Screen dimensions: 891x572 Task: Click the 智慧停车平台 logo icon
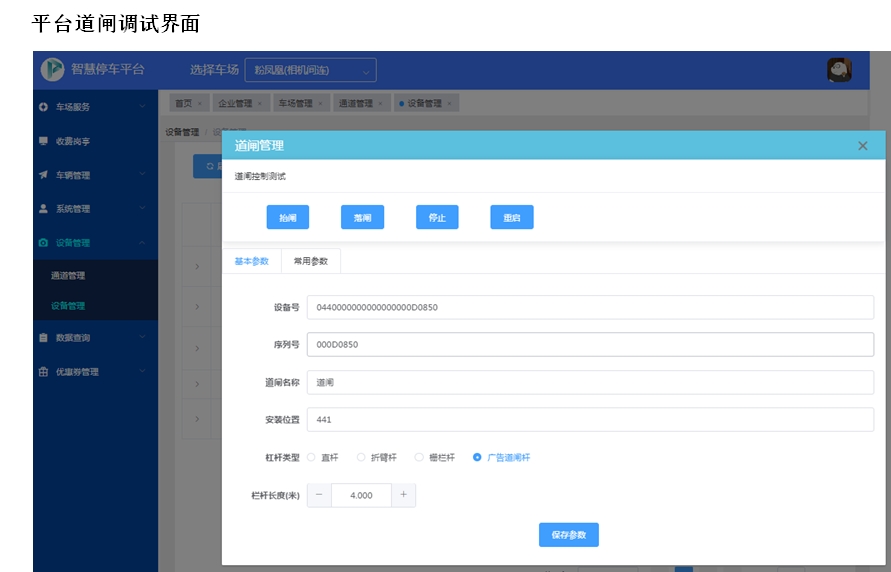52,69
